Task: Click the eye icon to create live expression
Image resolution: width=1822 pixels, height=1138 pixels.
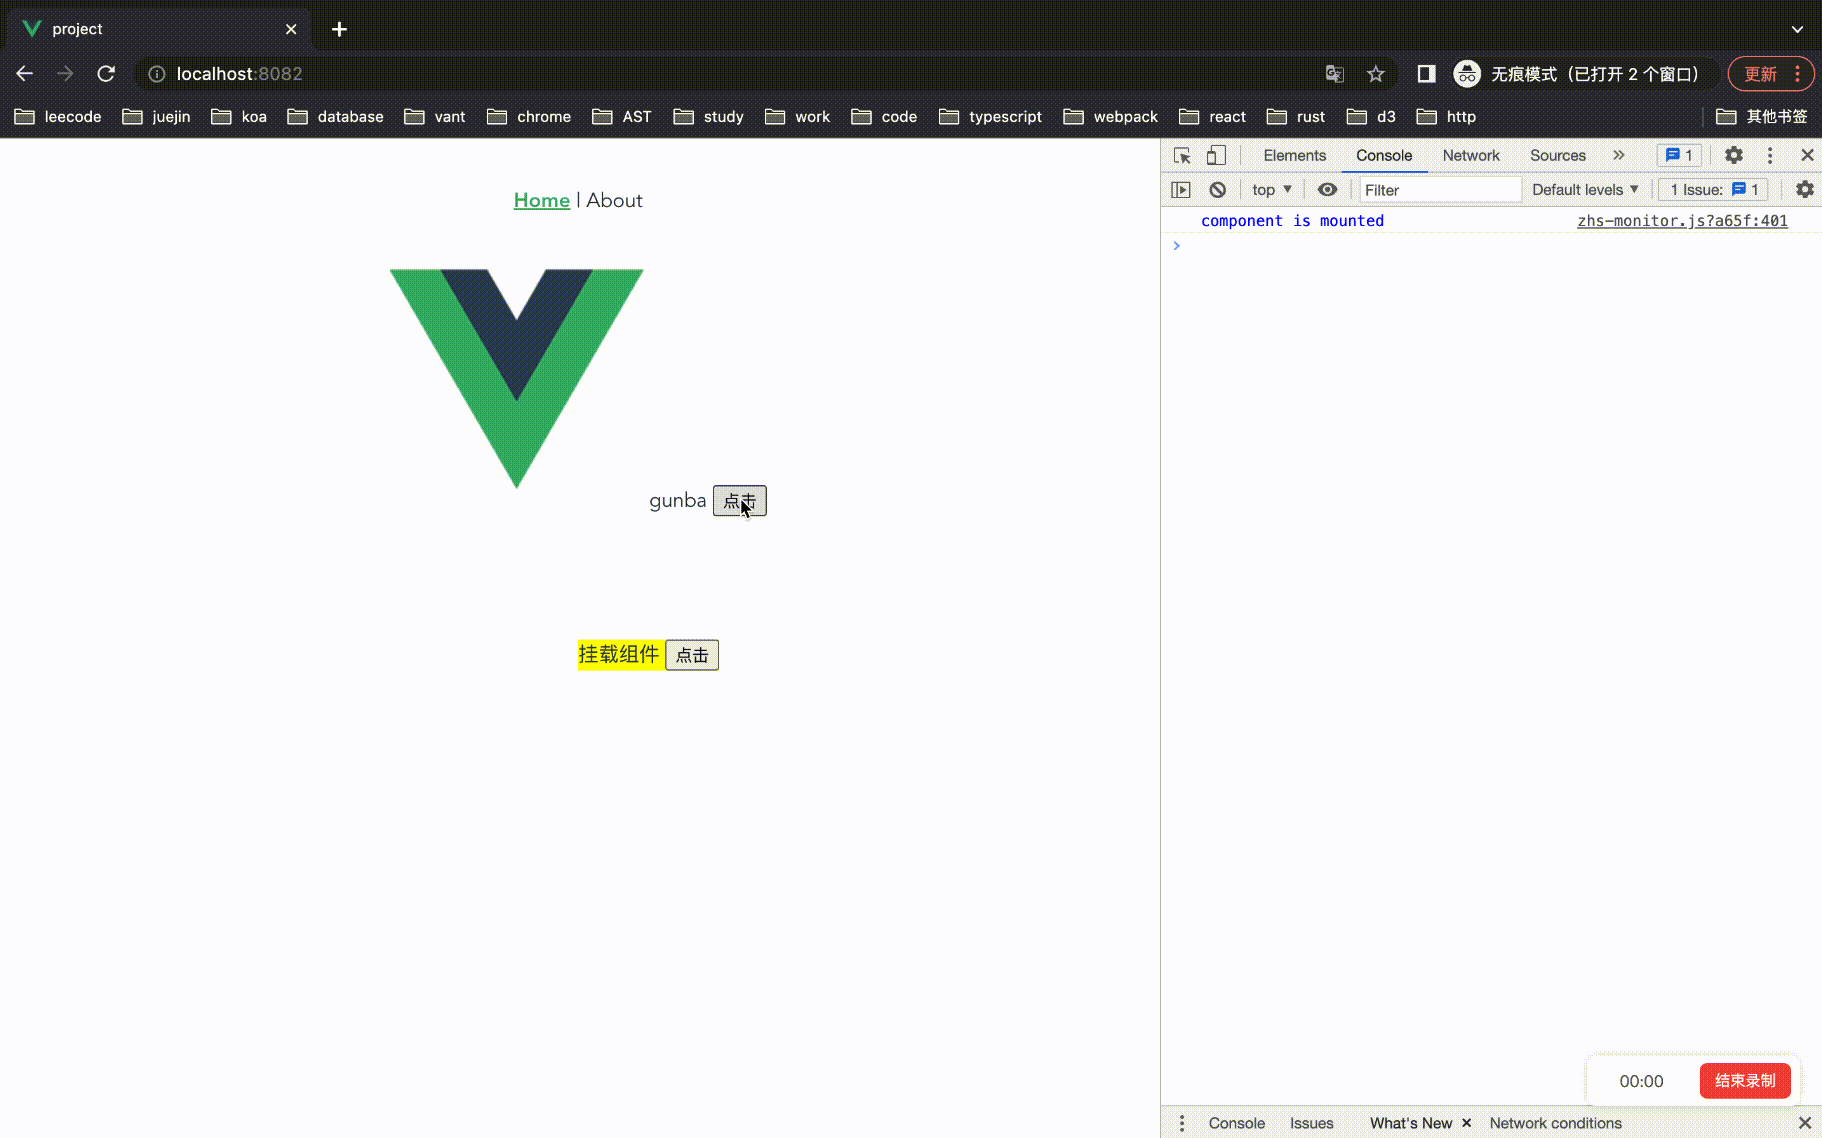Action: [1327, 189]
